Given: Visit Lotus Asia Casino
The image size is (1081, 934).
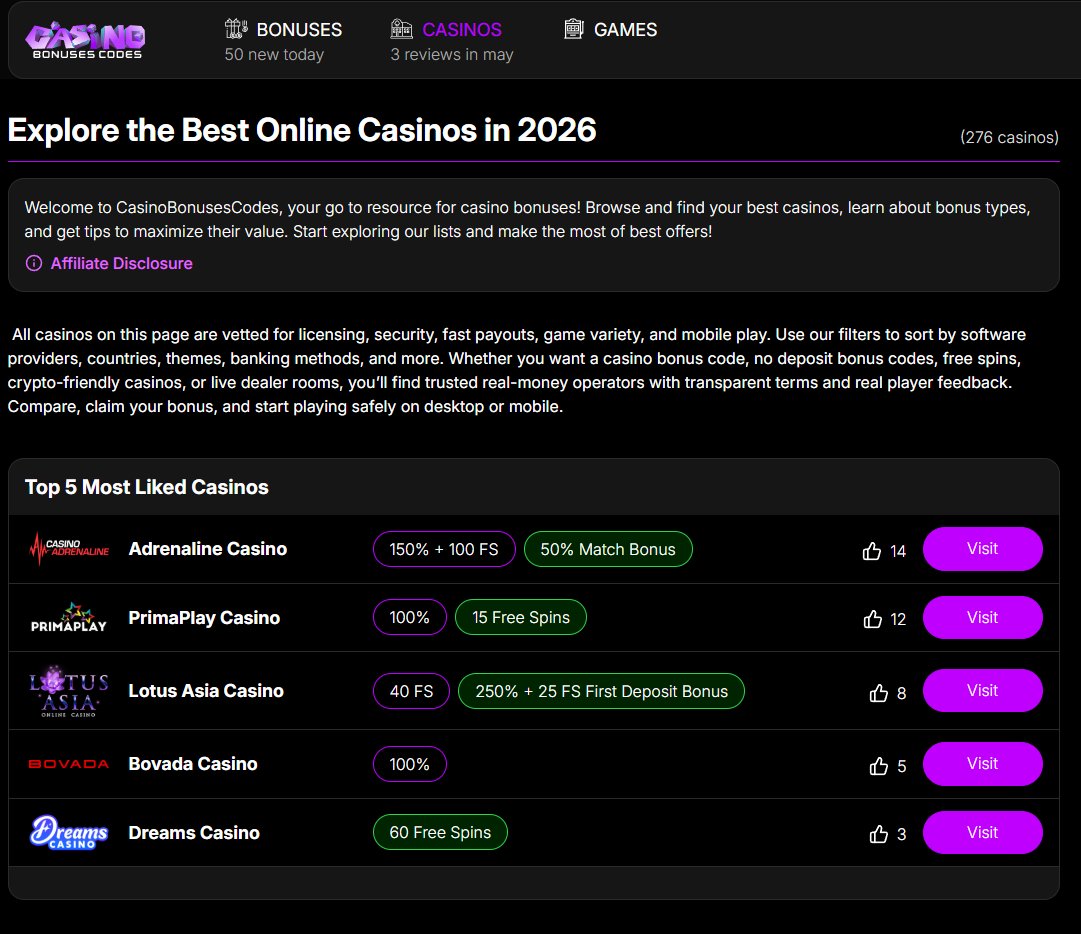Looking at the screenshot, I should [x=982, y=691].
